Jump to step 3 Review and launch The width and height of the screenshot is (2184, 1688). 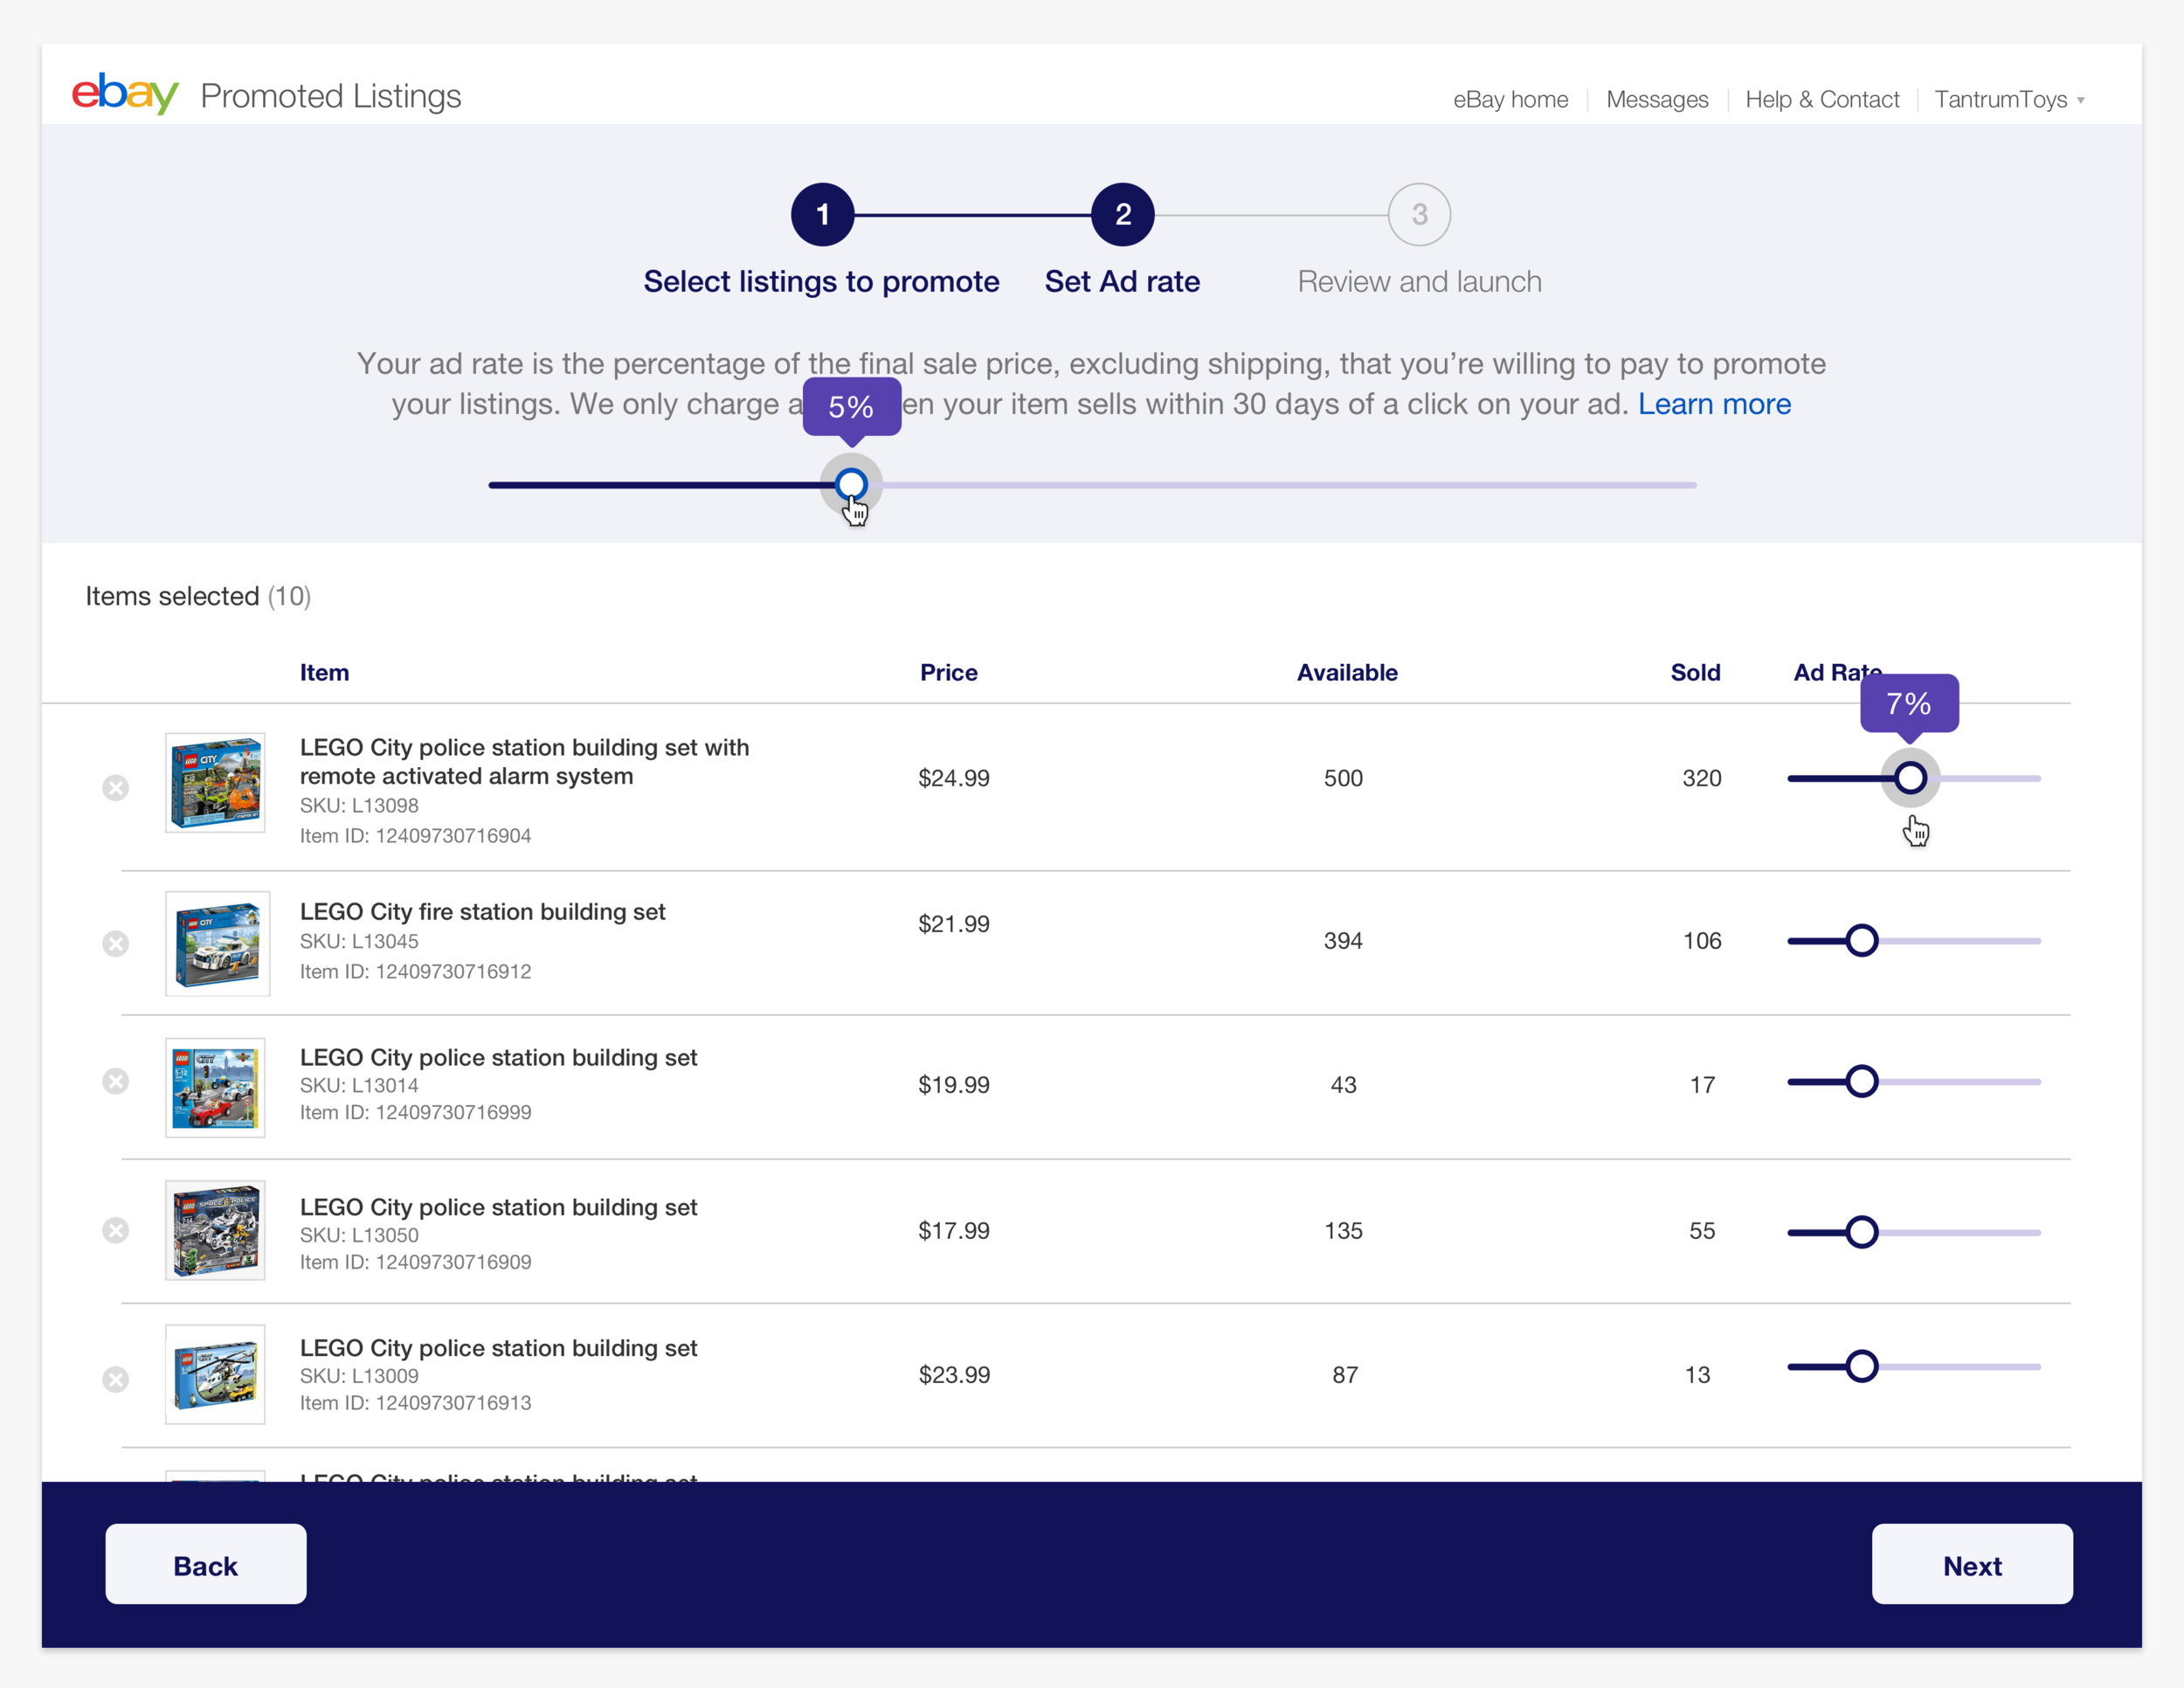[1419, 214]
